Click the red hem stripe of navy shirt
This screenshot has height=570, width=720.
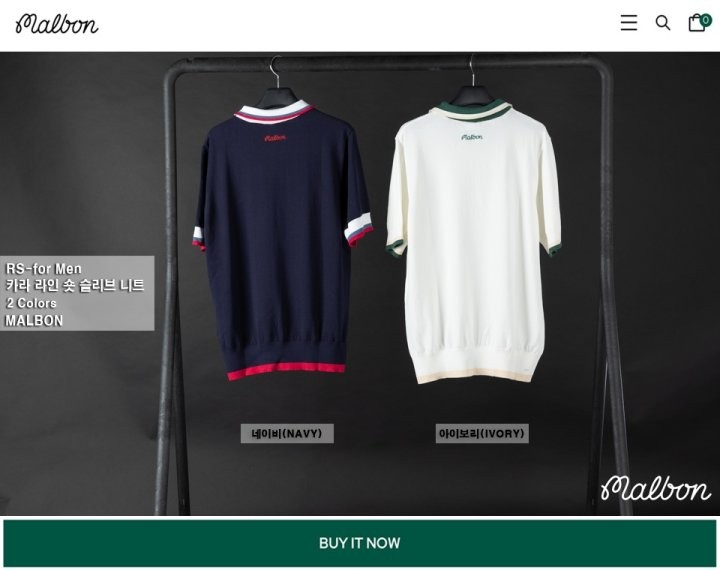coord(286,371)
